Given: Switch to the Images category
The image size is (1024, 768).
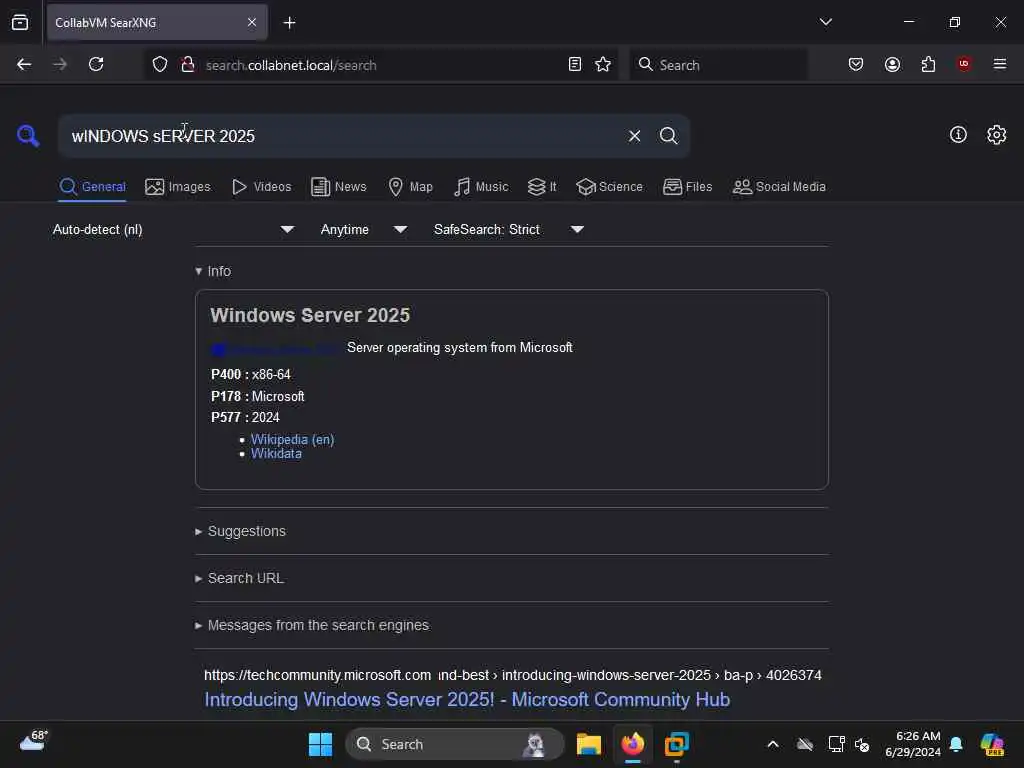Looking at the screenshot, I should pos(178,187).
